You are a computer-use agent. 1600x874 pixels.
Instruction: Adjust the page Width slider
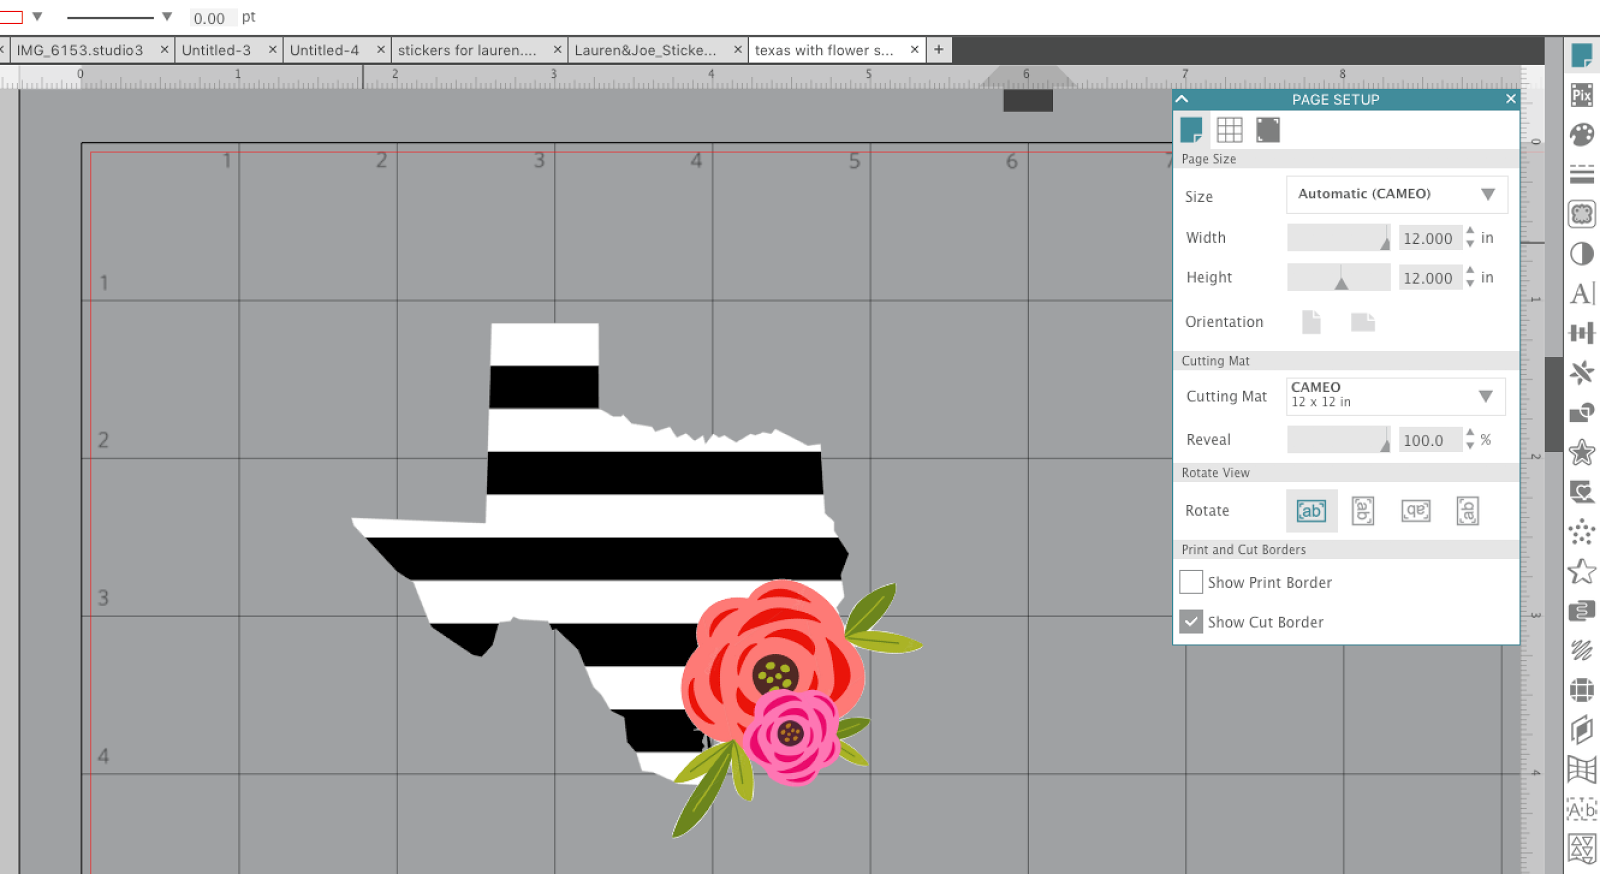click(1339, 238)
